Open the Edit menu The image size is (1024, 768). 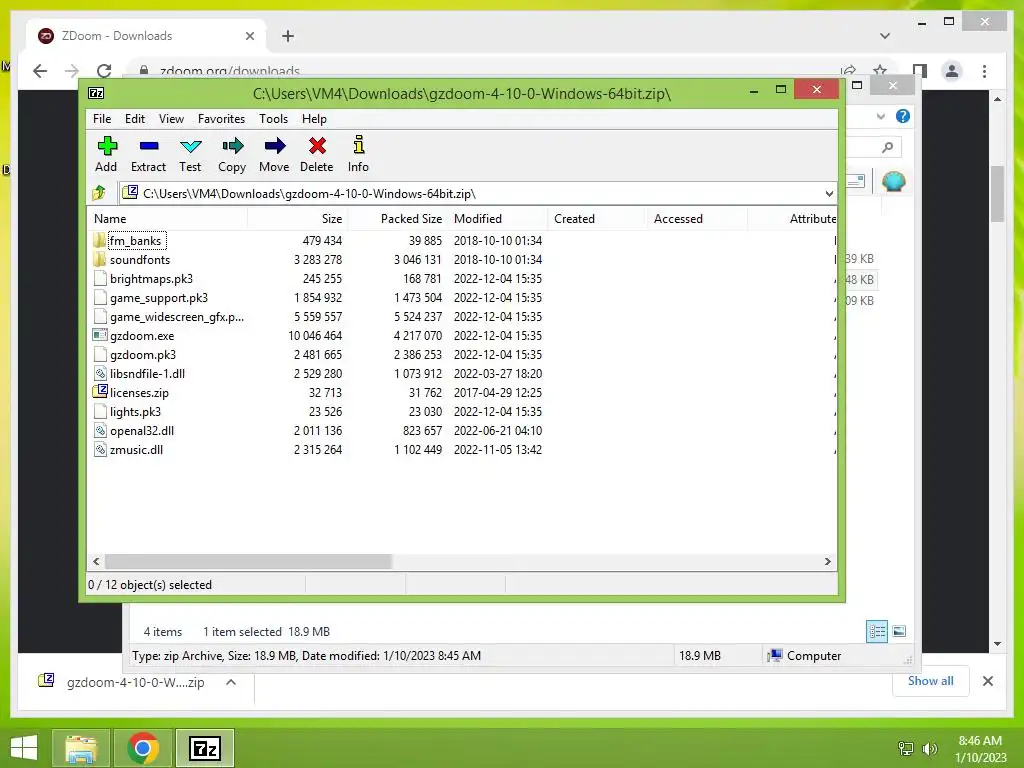[x=135, y=119]
